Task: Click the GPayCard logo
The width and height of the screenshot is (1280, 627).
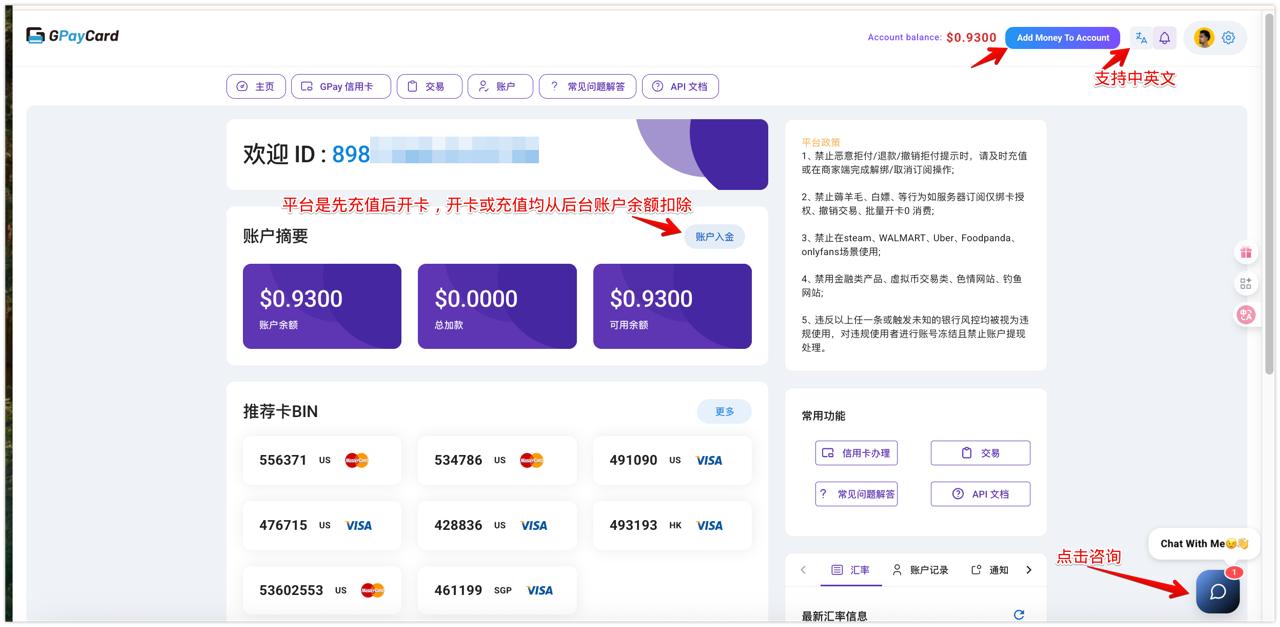Action: tap(73, 36)
